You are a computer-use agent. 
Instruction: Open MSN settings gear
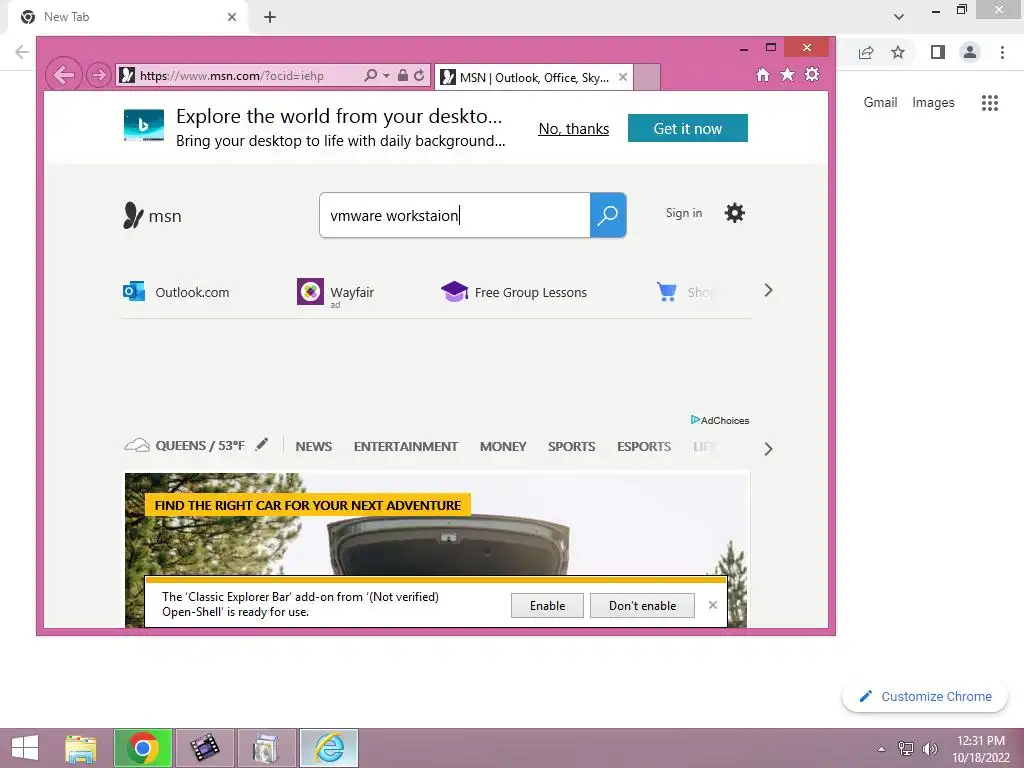(735, 213)
